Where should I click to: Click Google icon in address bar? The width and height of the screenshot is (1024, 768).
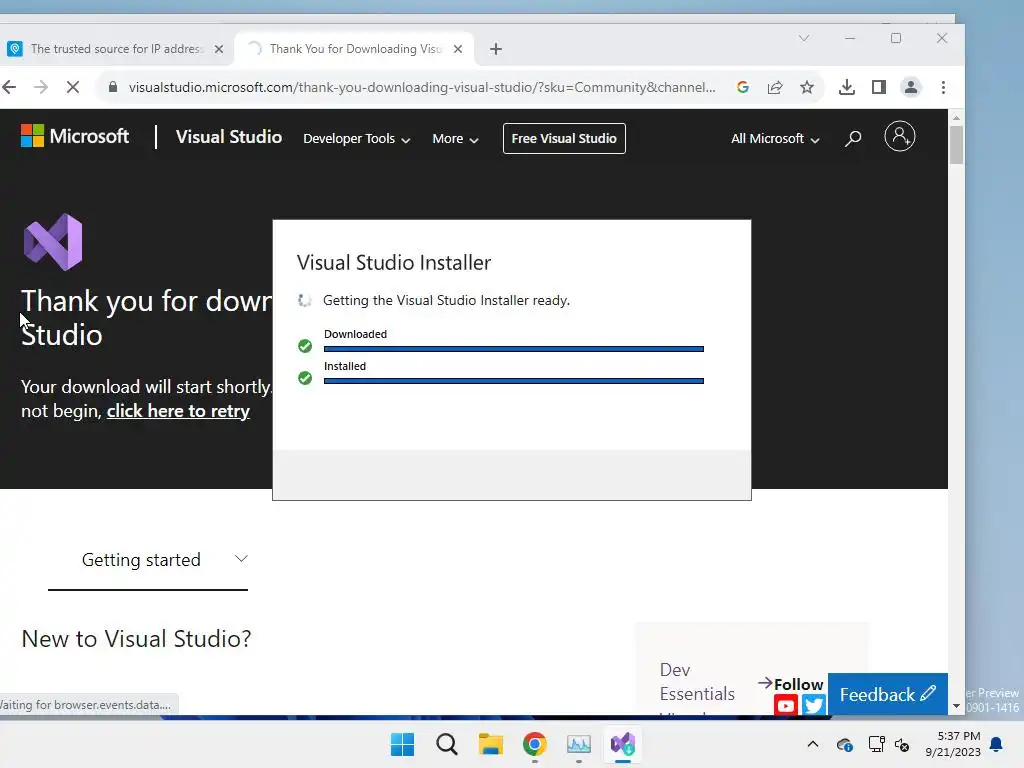tap(743, 87)
